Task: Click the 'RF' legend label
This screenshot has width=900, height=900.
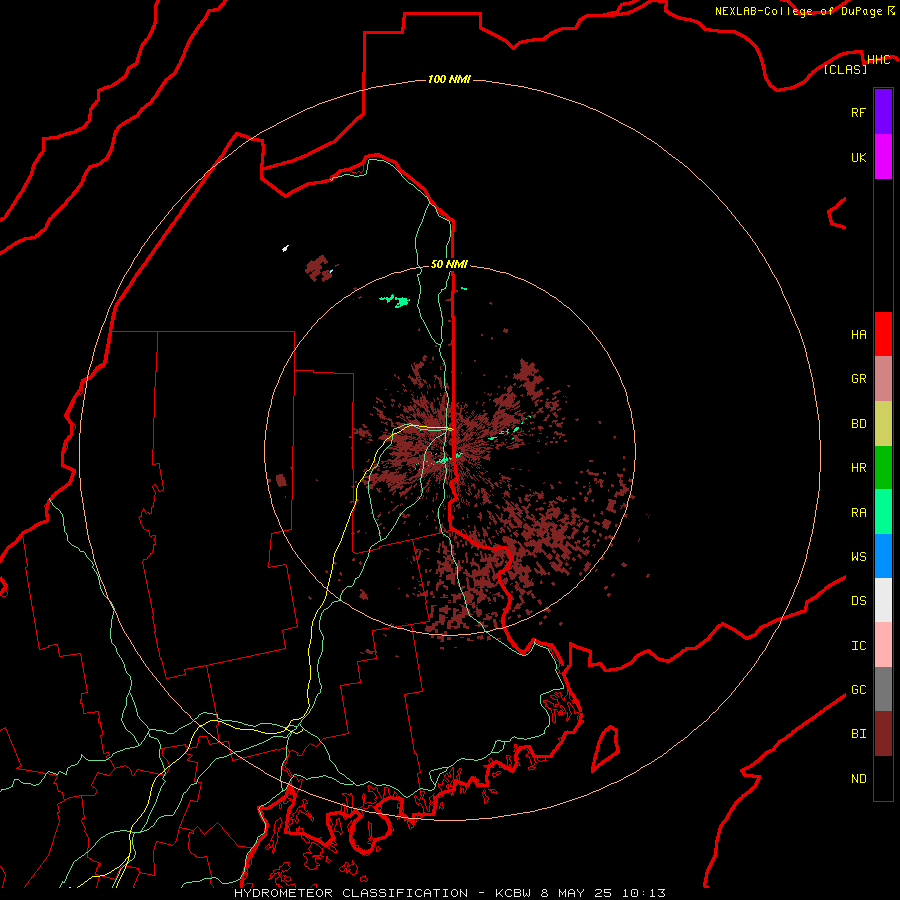Action: [x=858, y=112]
